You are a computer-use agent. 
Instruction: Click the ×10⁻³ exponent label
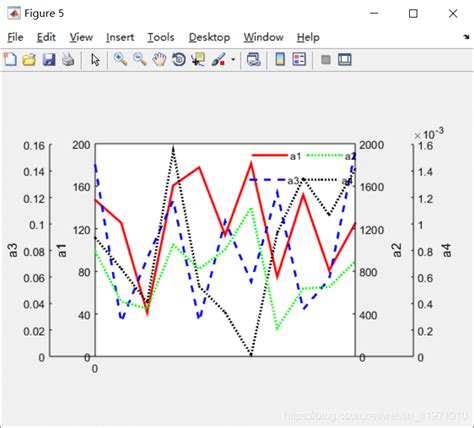click(x=429, y=134)
